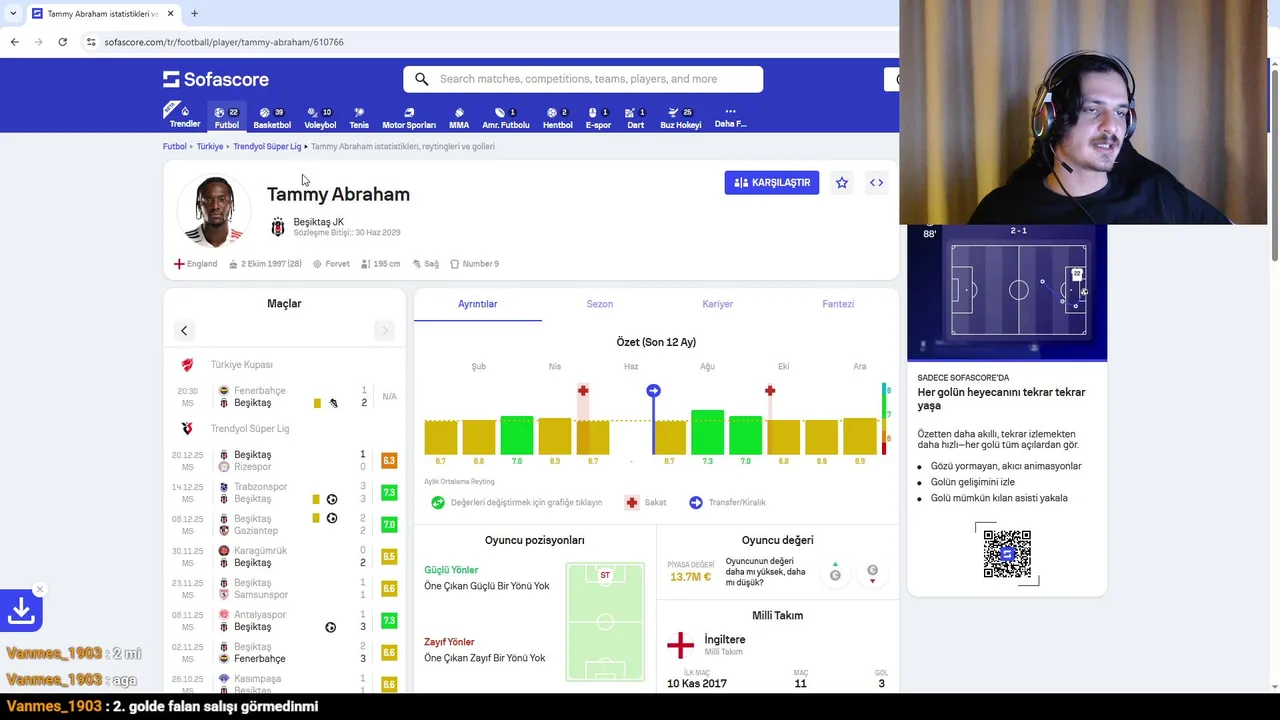Screen dimensions: 1280x720
Task: Open the Trendyol Süper Lig matches header
Action: [x=284, y=429]
